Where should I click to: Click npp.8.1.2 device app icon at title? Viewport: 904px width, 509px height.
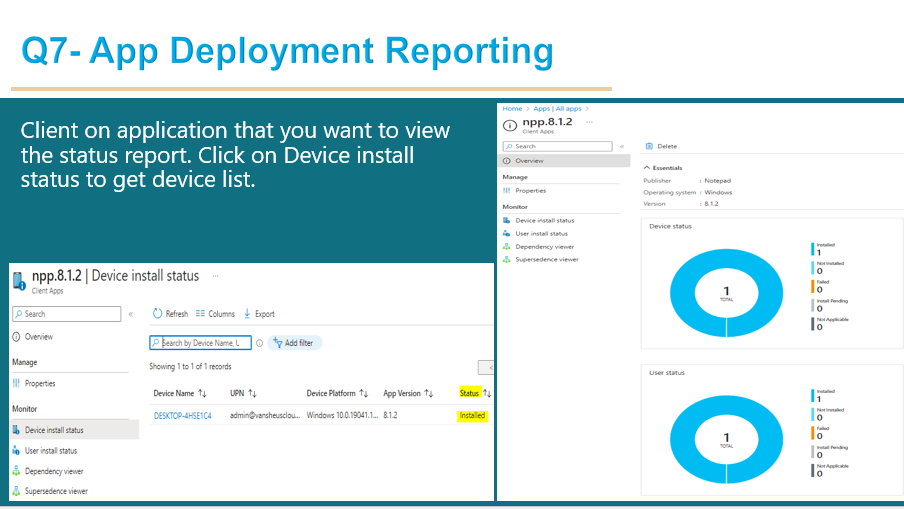pos(18,281)
